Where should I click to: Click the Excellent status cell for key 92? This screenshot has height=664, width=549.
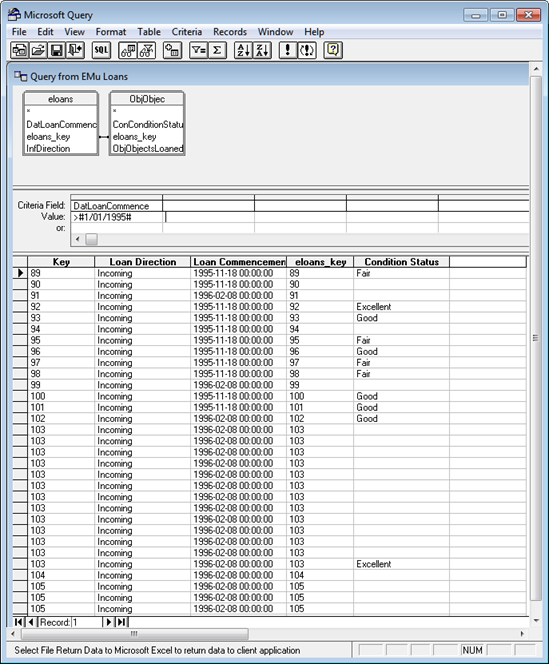pos(402,307)
